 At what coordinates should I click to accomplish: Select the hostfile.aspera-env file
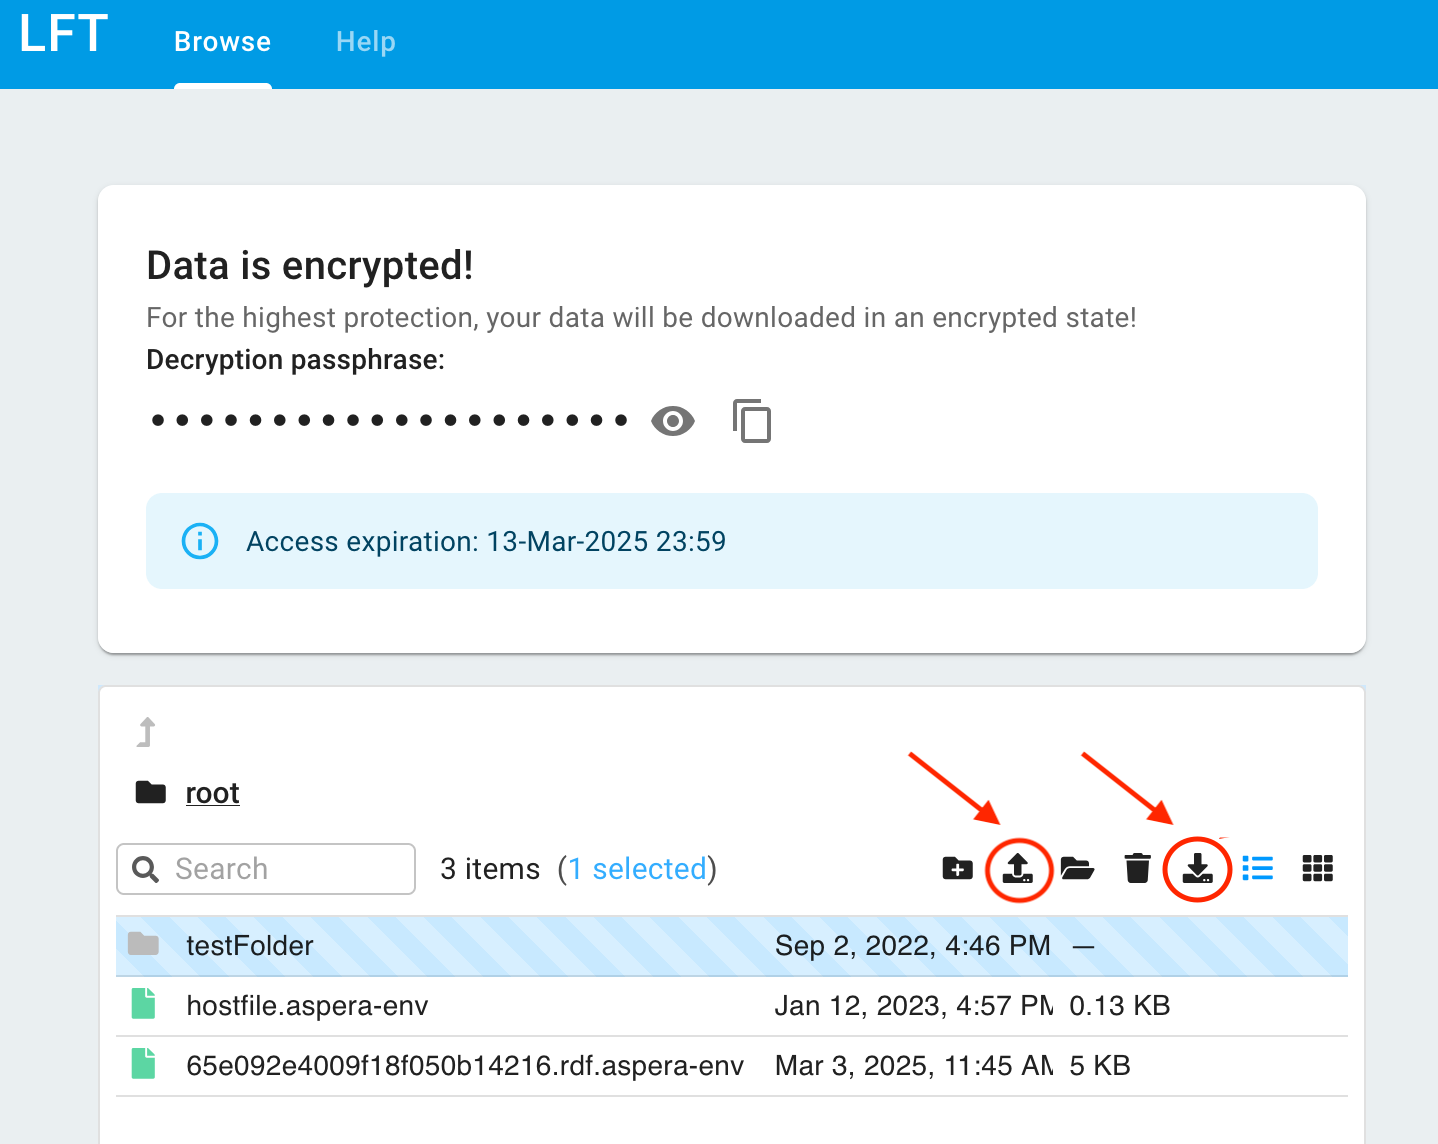tap(307, 1006)
